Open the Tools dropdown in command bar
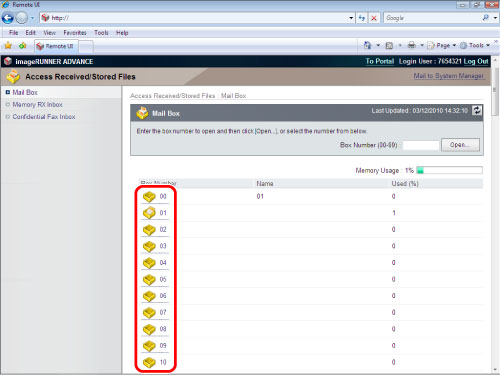The width and height of the screenshot is (500, 382). [475, 45]
